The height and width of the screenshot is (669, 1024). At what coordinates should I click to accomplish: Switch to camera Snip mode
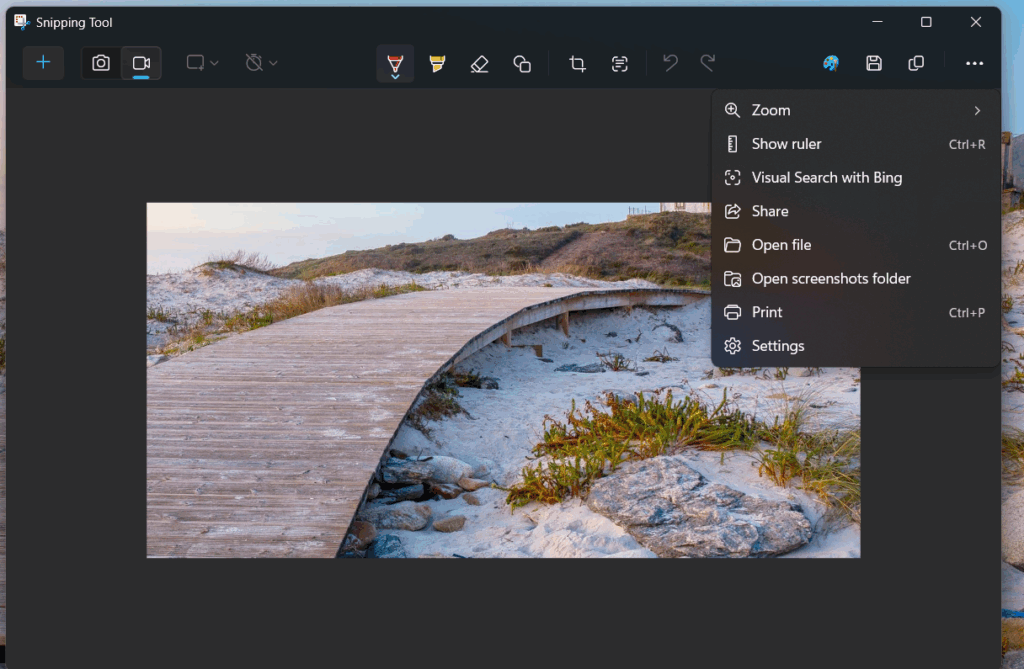coord(101,63)
